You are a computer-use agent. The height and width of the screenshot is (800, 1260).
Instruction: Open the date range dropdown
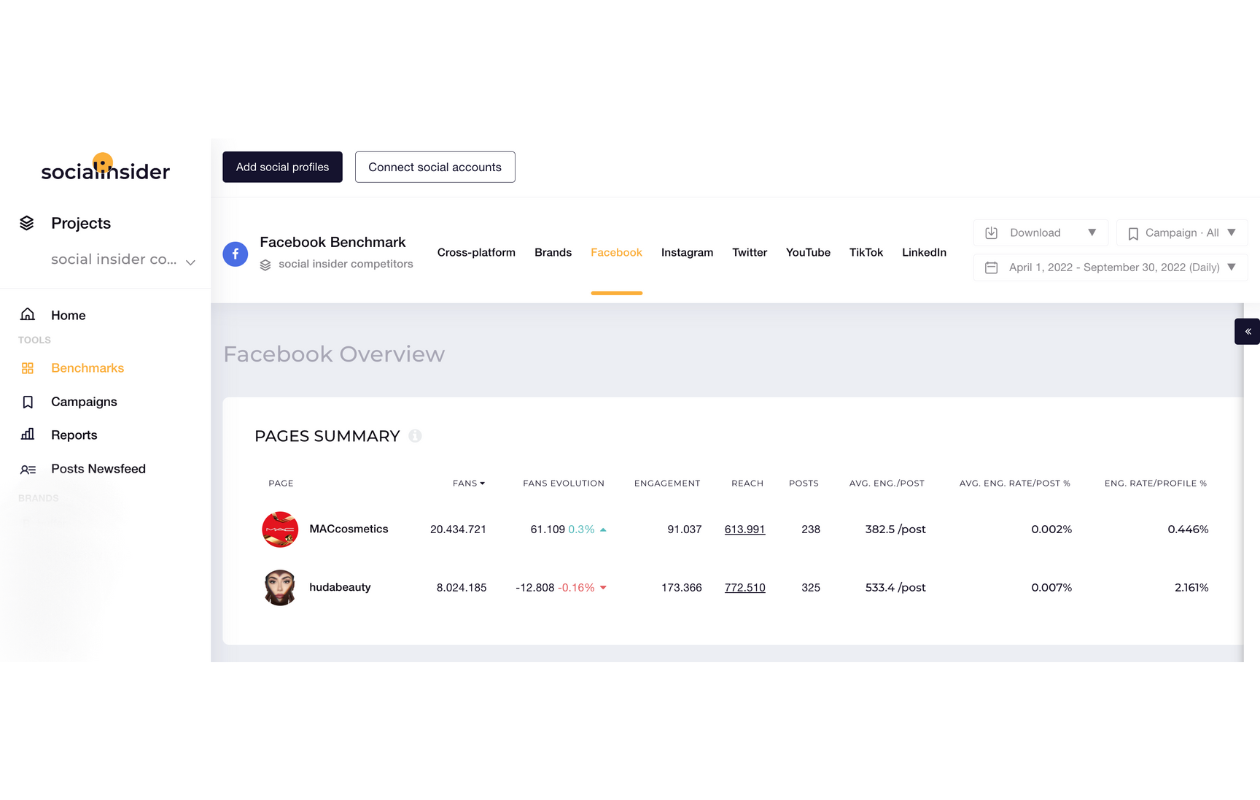tap(1110, 268)
